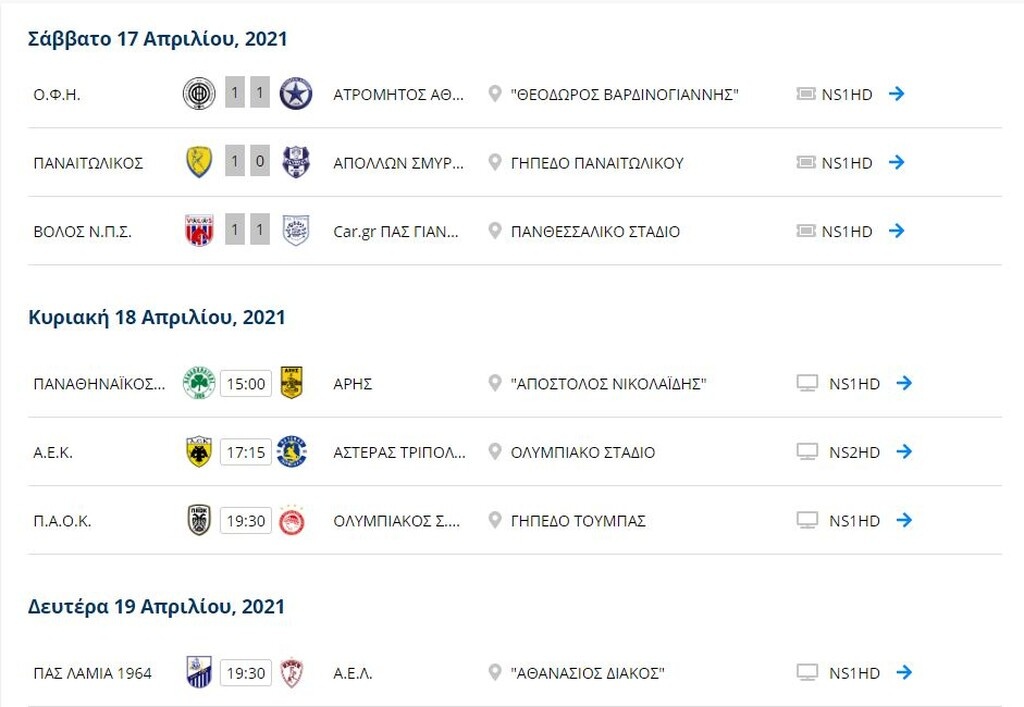The width and height of the screenshot is (1024, 707).
Task: Click the NS2HD channel label
Action: click(x=853, y=452)
